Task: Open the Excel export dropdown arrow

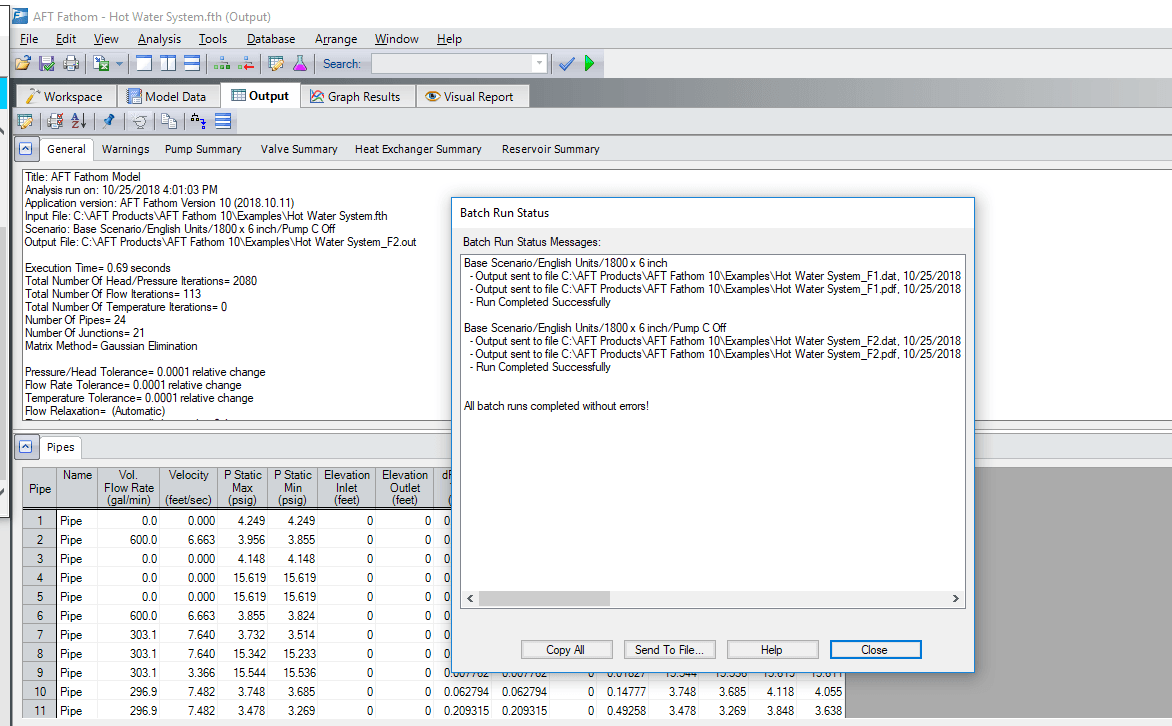Action: [119, 64]
